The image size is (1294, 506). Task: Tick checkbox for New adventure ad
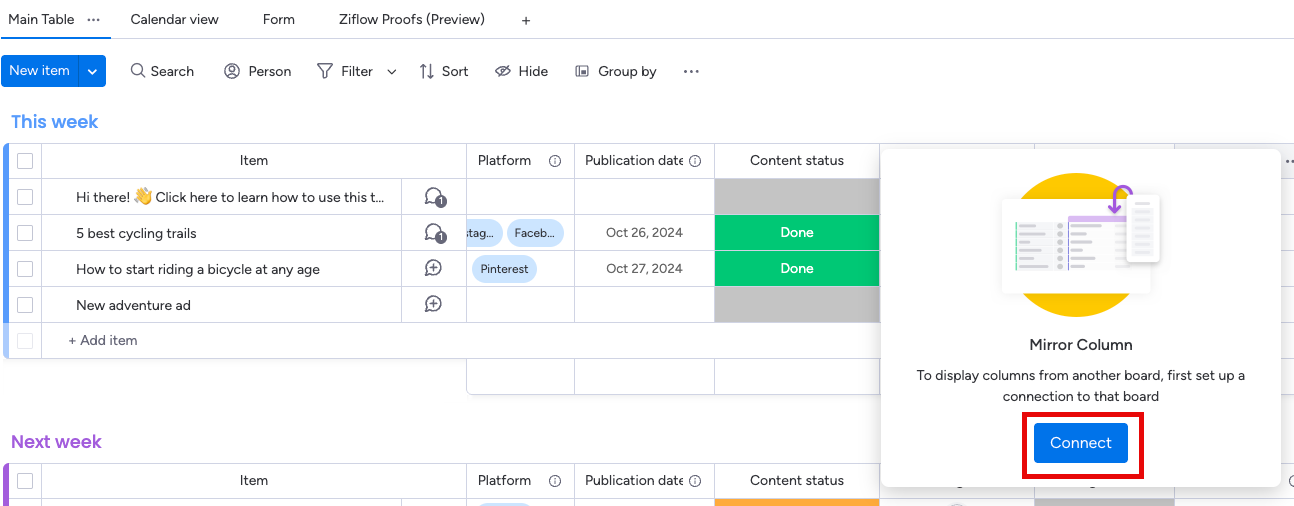(25, 304)
